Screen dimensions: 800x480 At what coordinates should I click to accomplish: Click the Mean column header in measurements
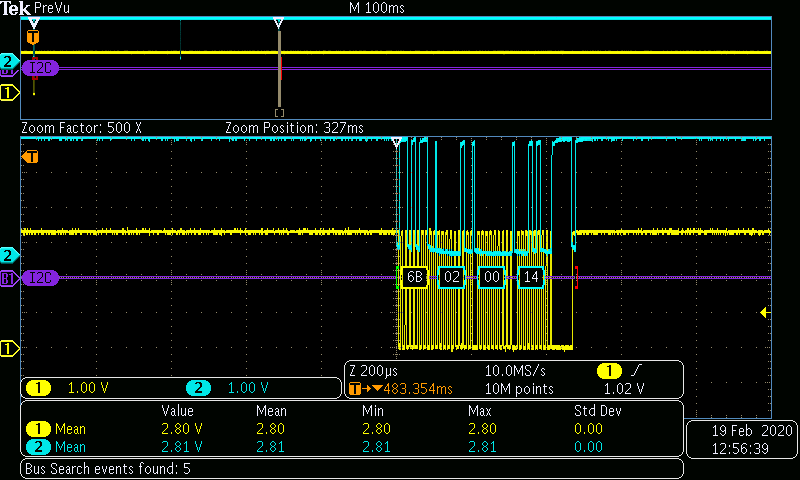click(271, 411)
